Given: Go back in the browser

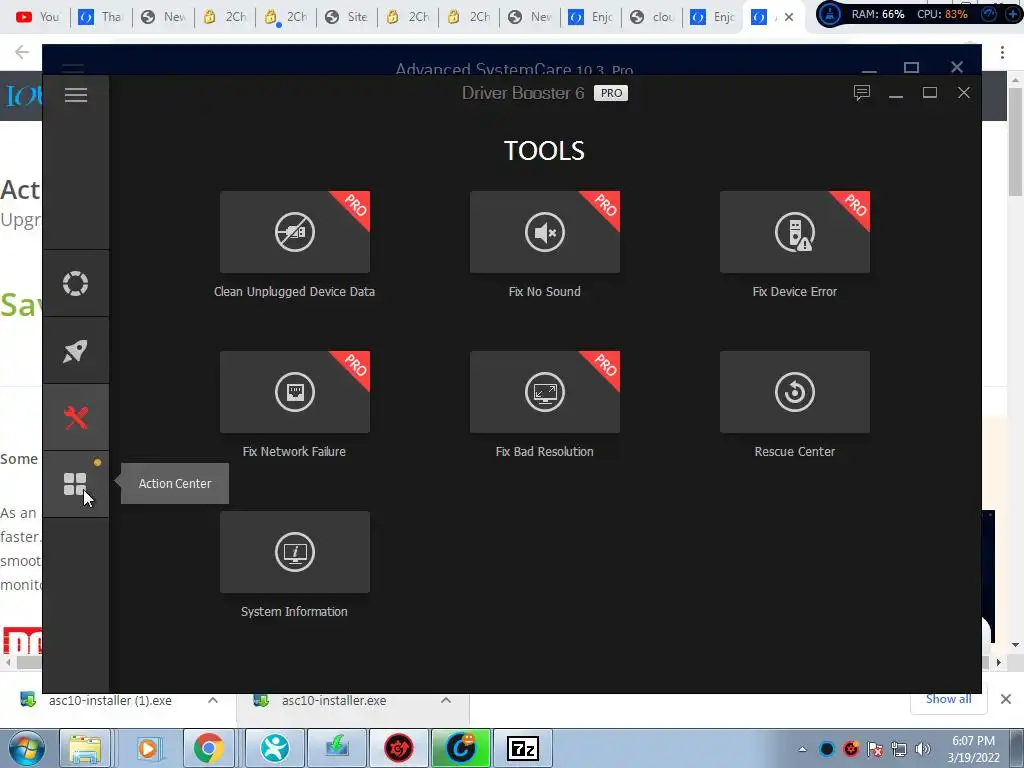Looking at the screenshot, I should [22, 52].
